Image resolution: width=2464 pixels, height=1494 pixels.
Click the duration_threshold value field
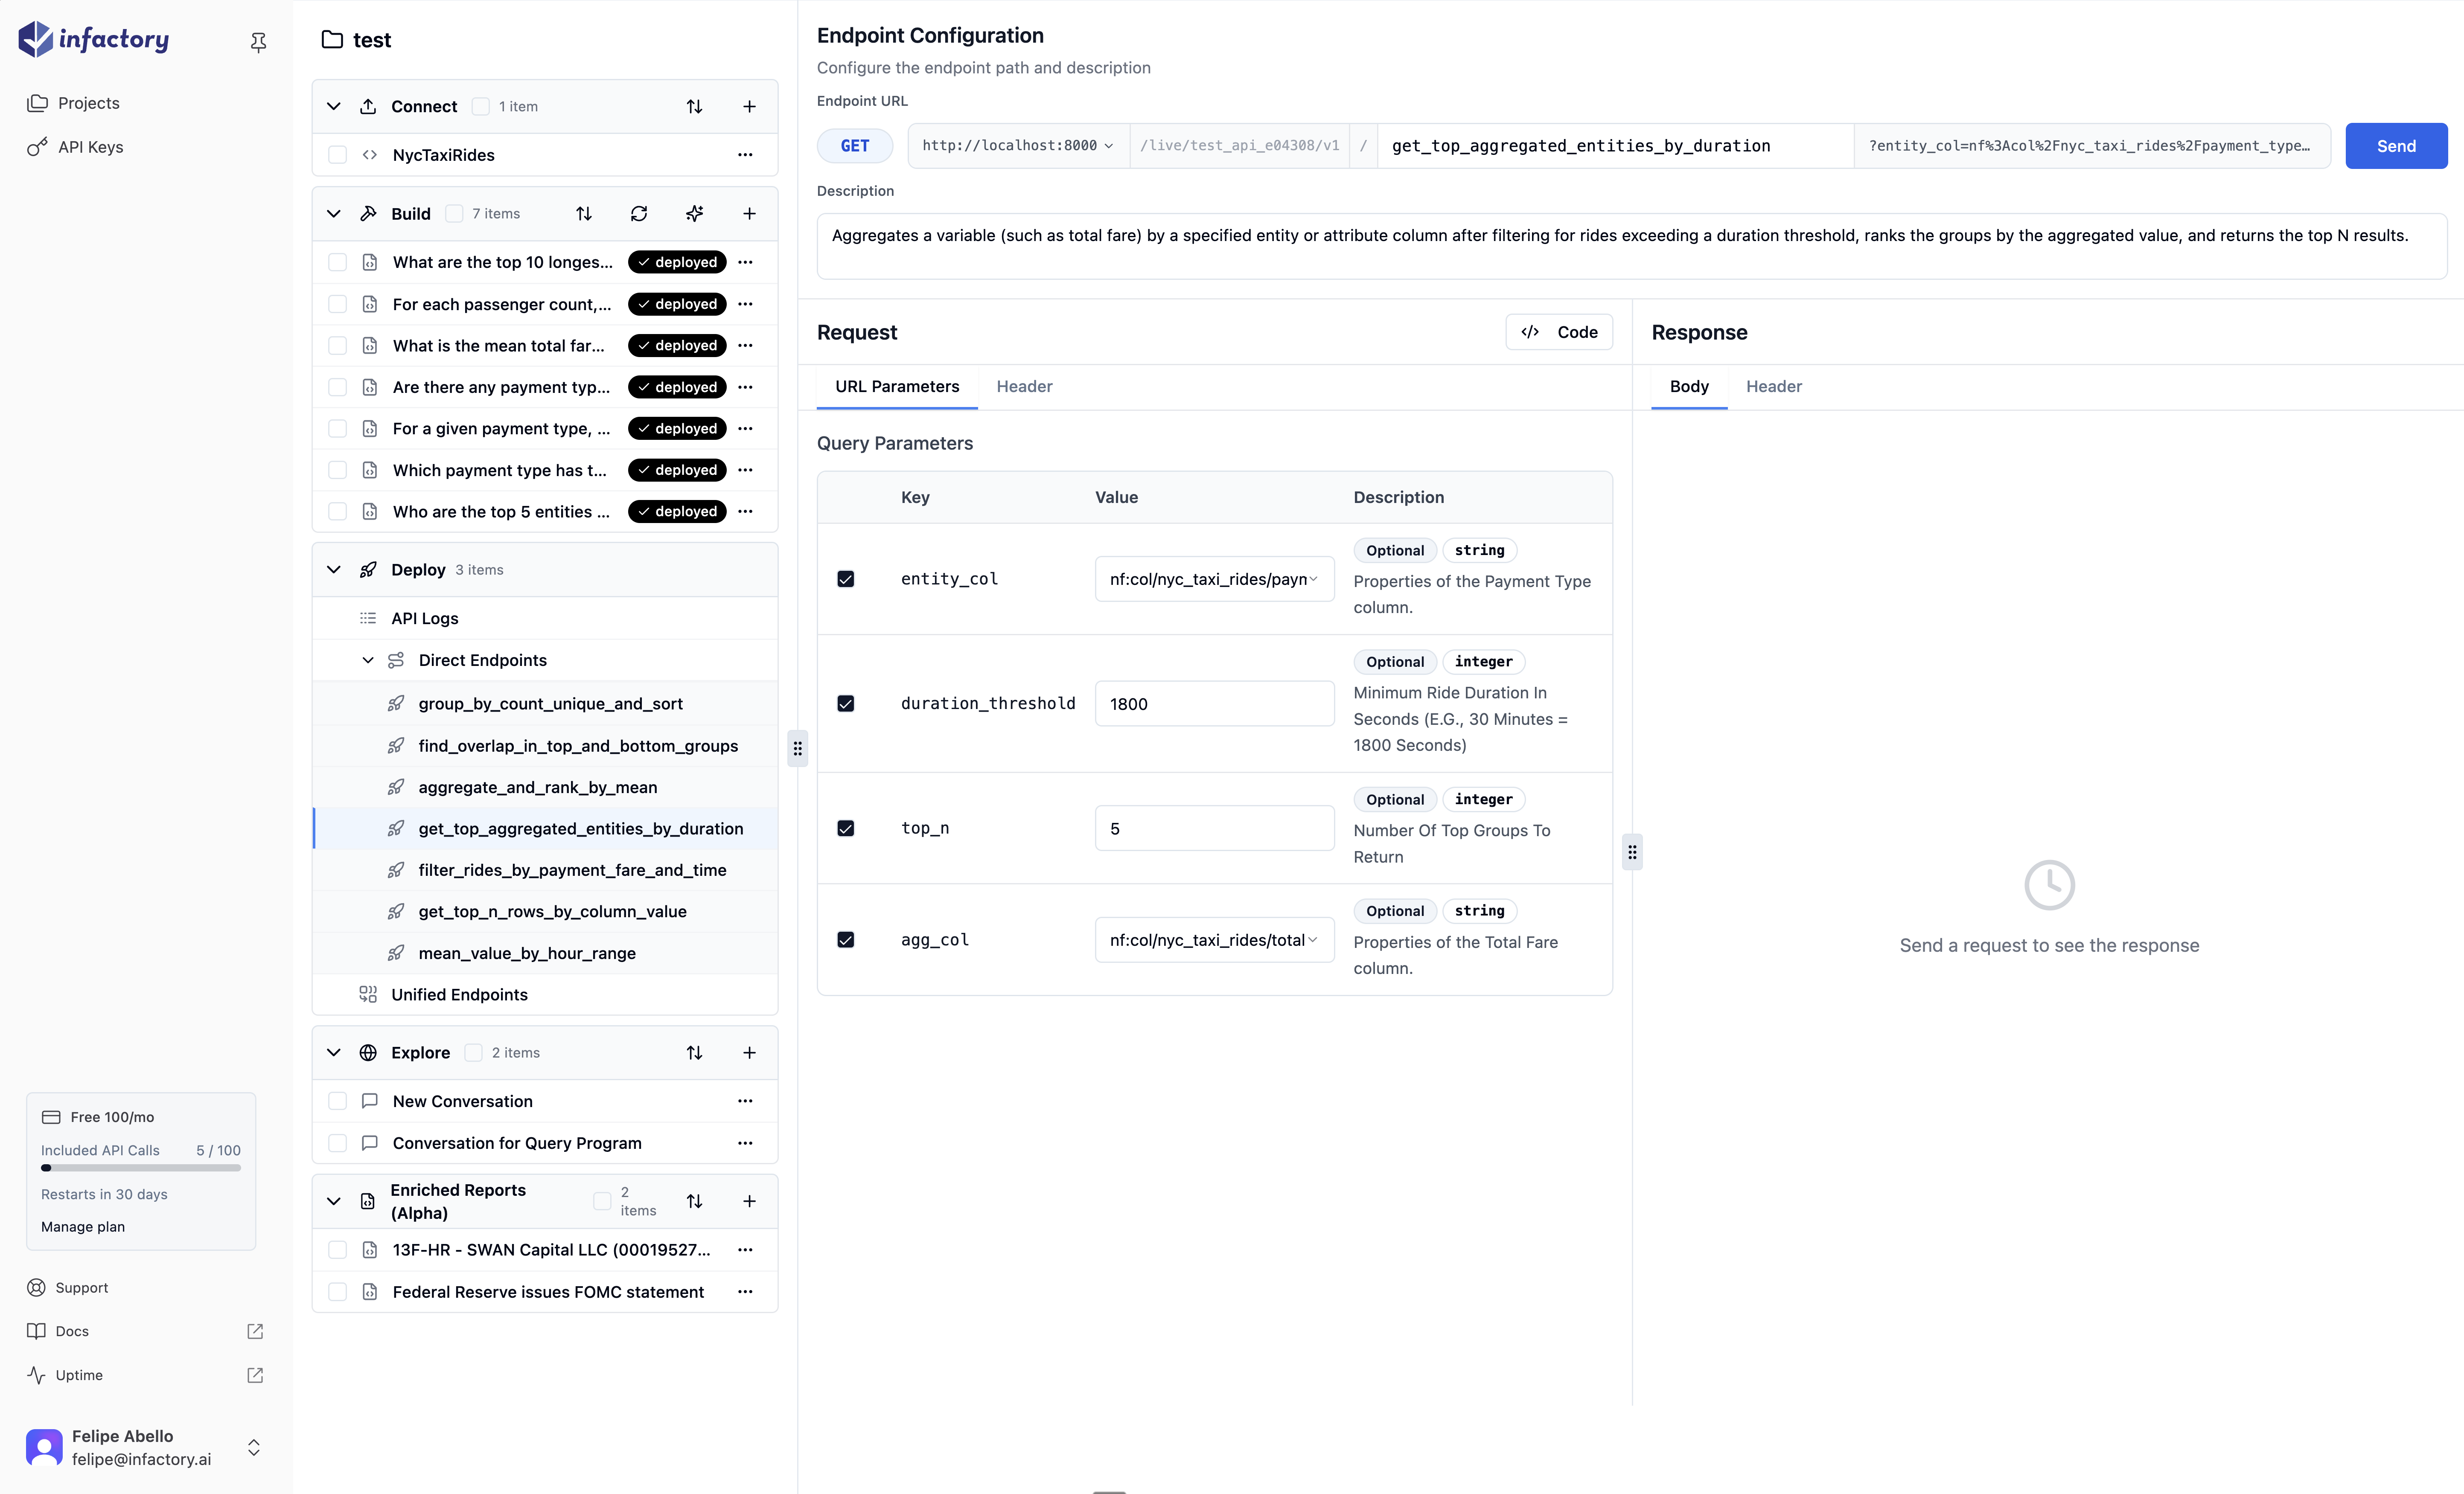1214,703
